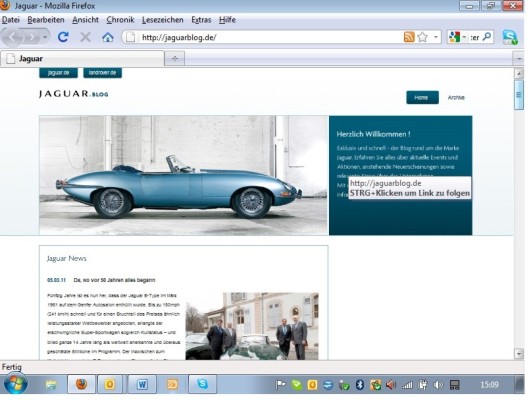Viewport: 531px width, 400px height.
Task: Click the Firefox back arrow button
Action: coord(12,37)
